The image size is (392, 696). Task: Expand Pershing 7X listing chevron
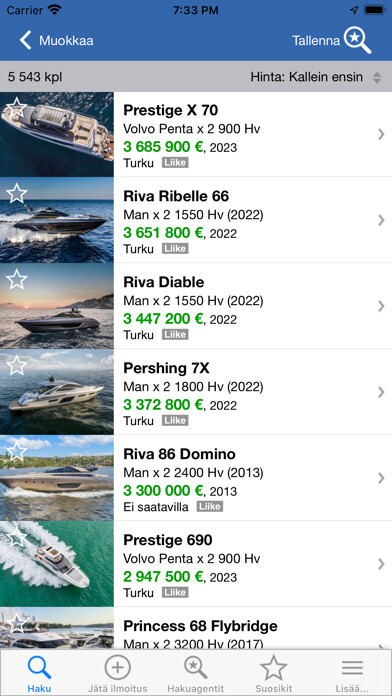tap(381, 392)
